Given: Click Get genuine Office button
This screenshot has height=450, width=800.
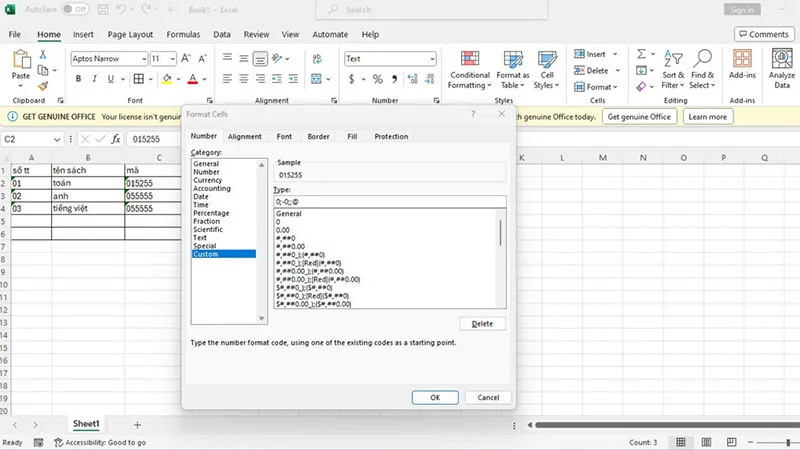Looking at the screenshot, I should (x=639, y=117).
